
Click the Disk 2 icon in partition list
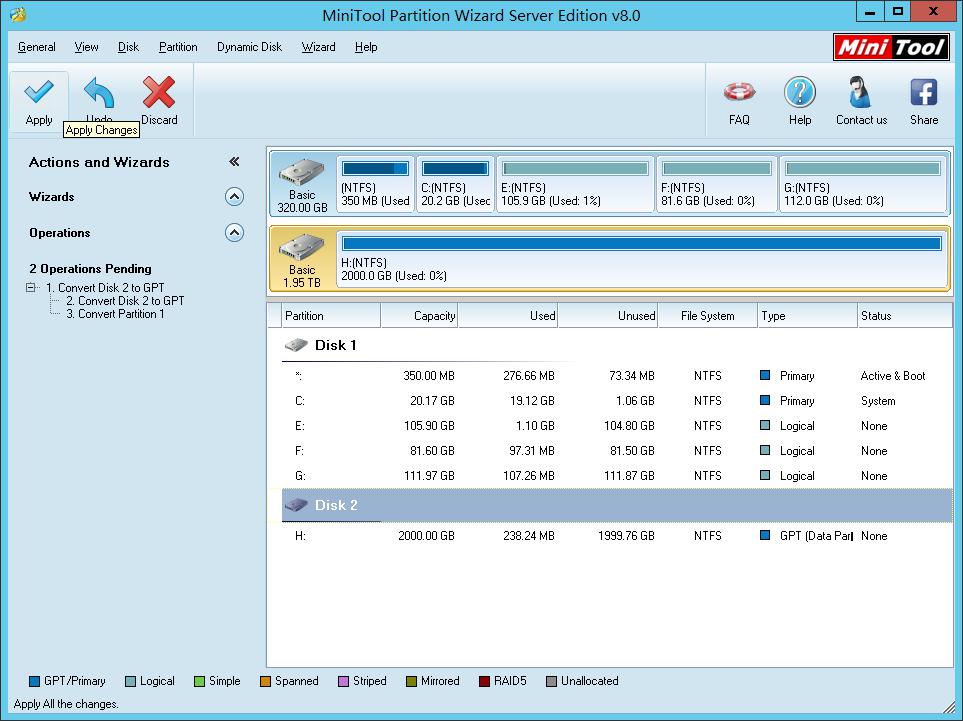296,505
